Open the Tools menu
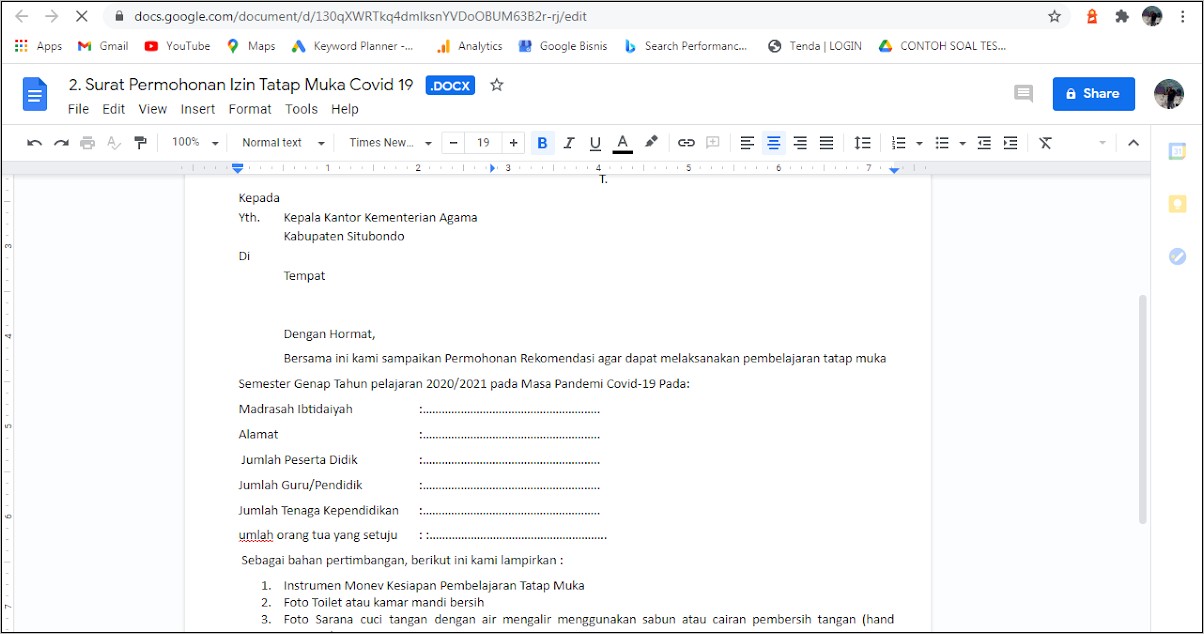Viewport: 1204px width, 634px height. [301, 109]
